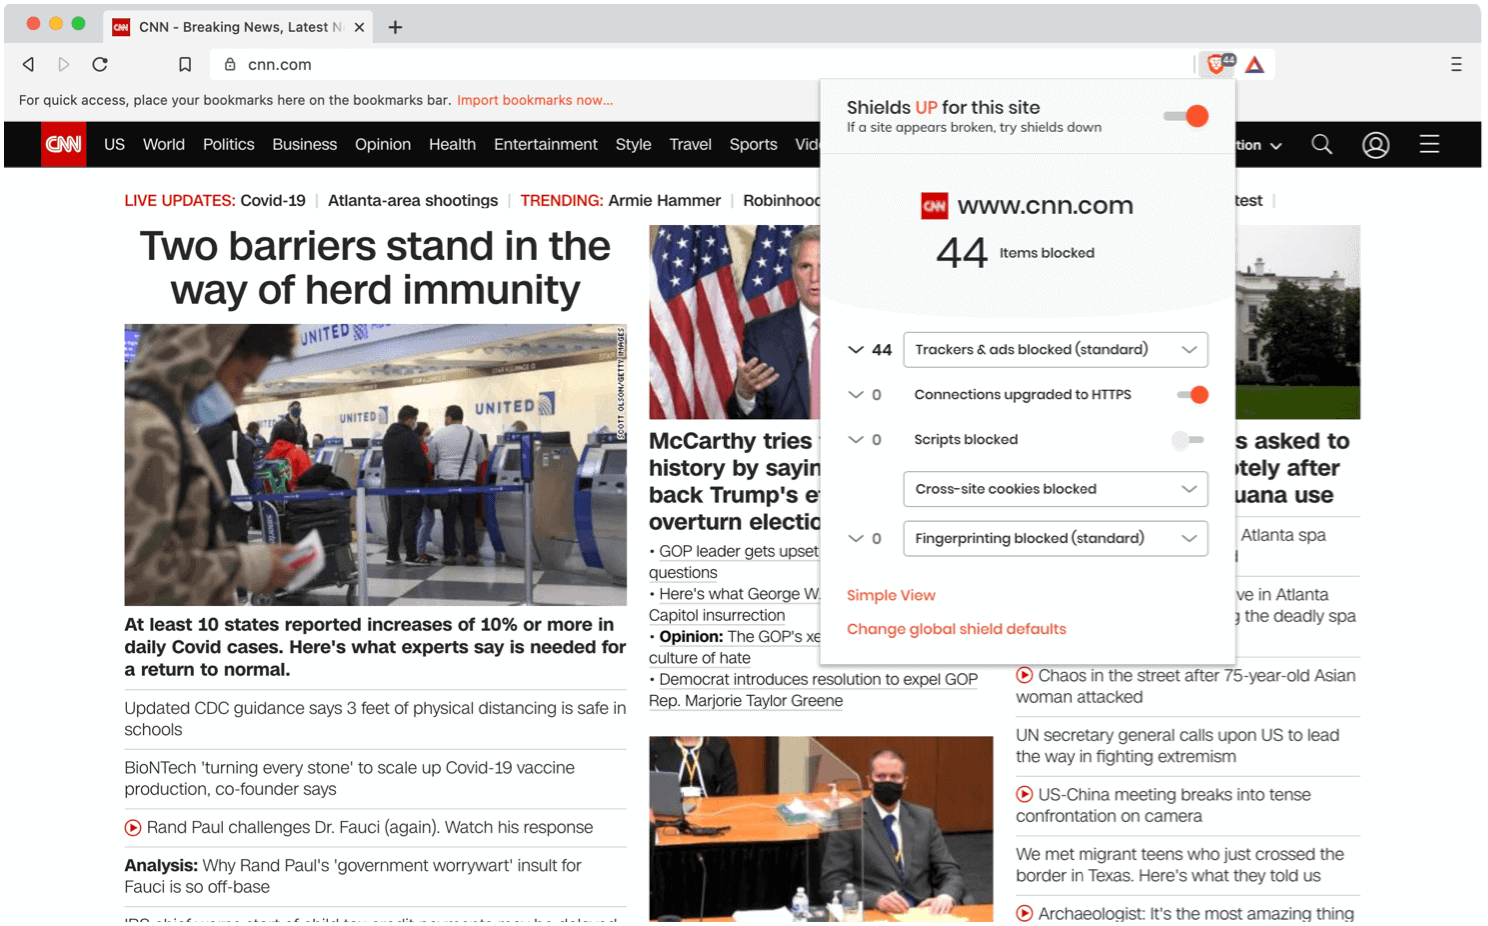Open Atlanta-area shootings link

(413, 200)
